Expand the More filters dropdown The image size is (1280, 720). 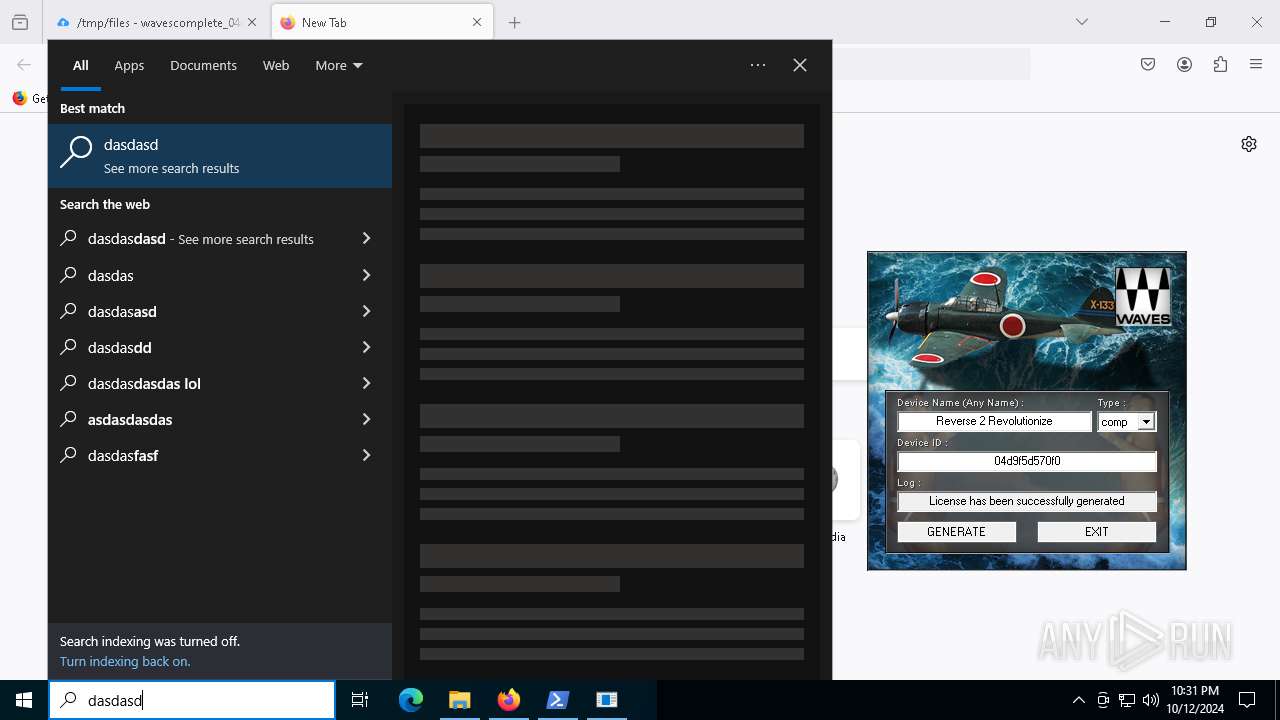click(339, 65)
